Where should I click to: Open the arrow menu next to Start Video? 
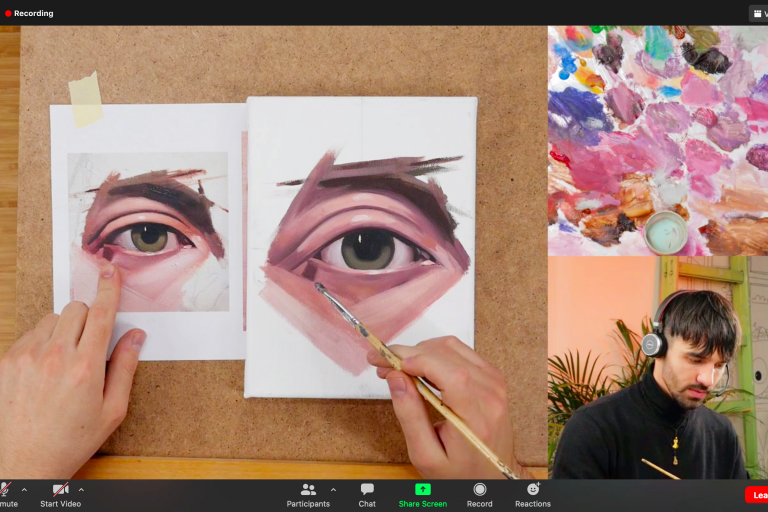pos(81,490)
